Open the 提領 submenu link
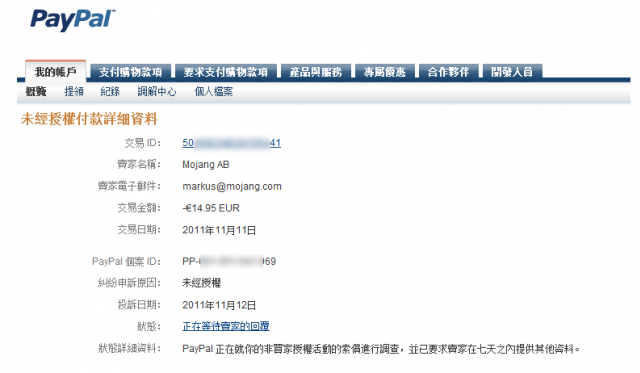The width and height of the screenshot is (640, 373). 74,91
